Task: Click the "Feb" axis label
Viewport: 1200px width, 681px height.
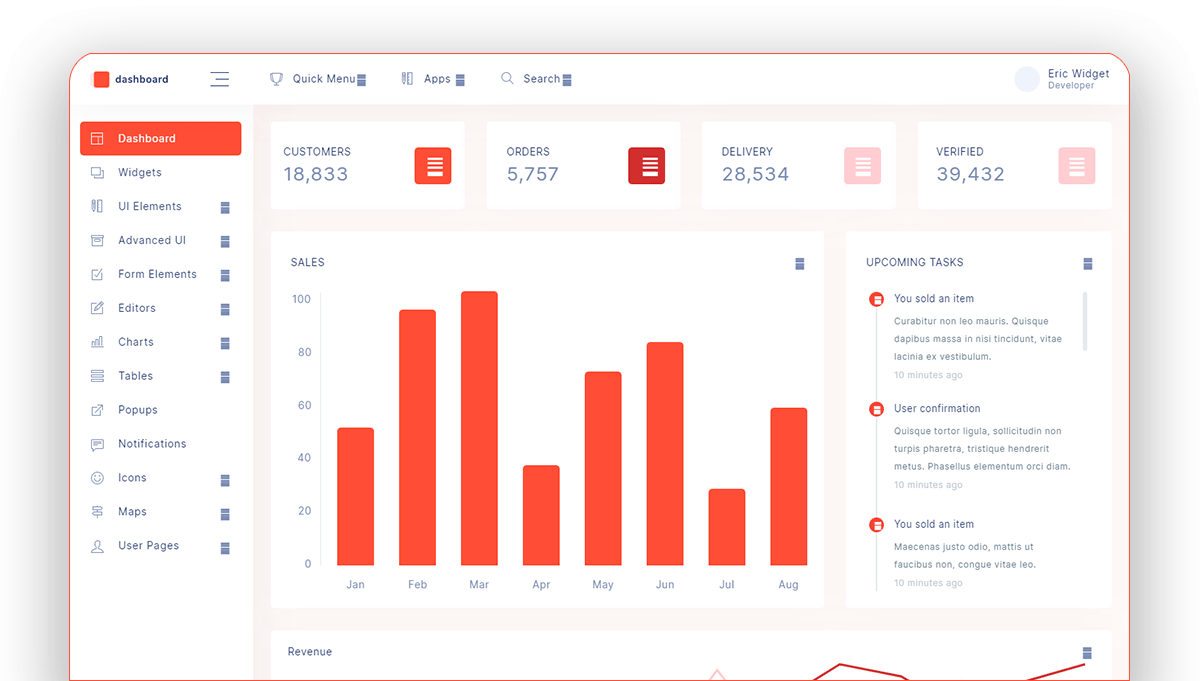Action: (x=417, y=585)
